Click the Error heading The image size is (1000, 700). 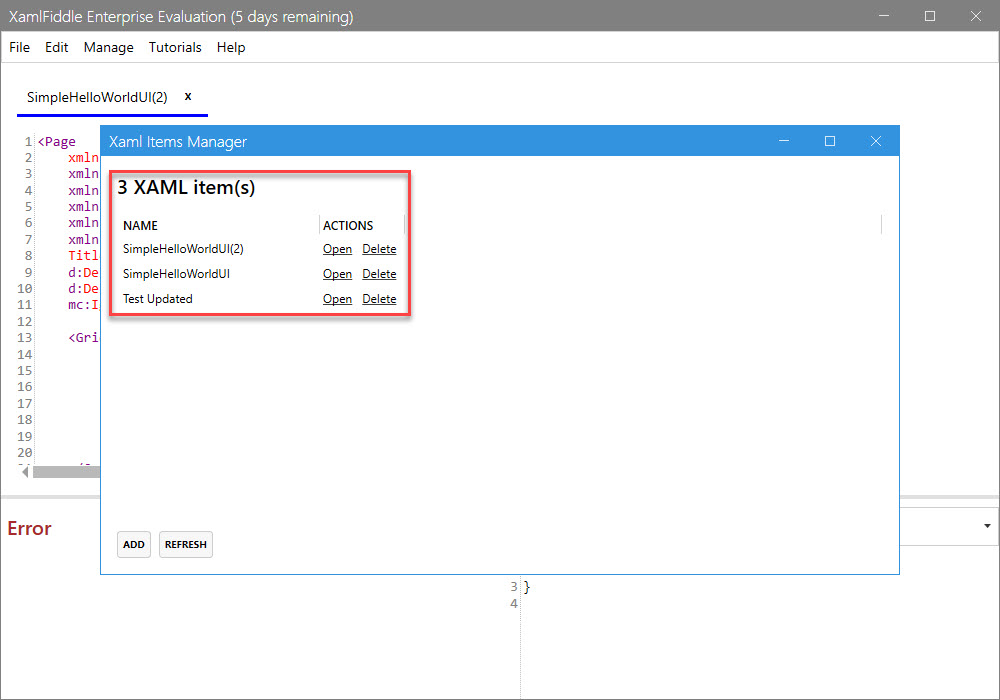coord(29,529)
